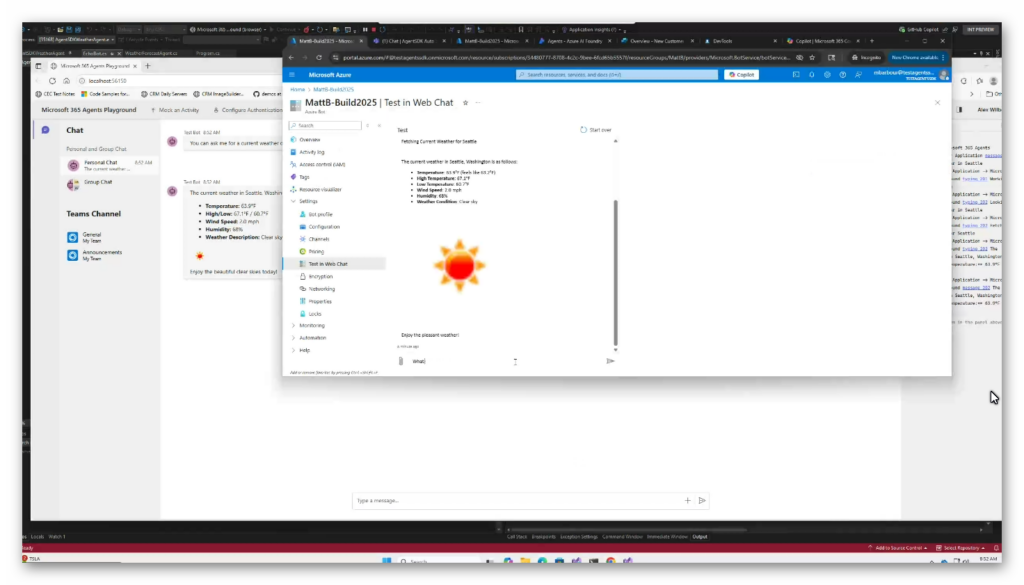The image size is (1024, 585).
Task: Open Locks settings page
Action: [315, 313]
